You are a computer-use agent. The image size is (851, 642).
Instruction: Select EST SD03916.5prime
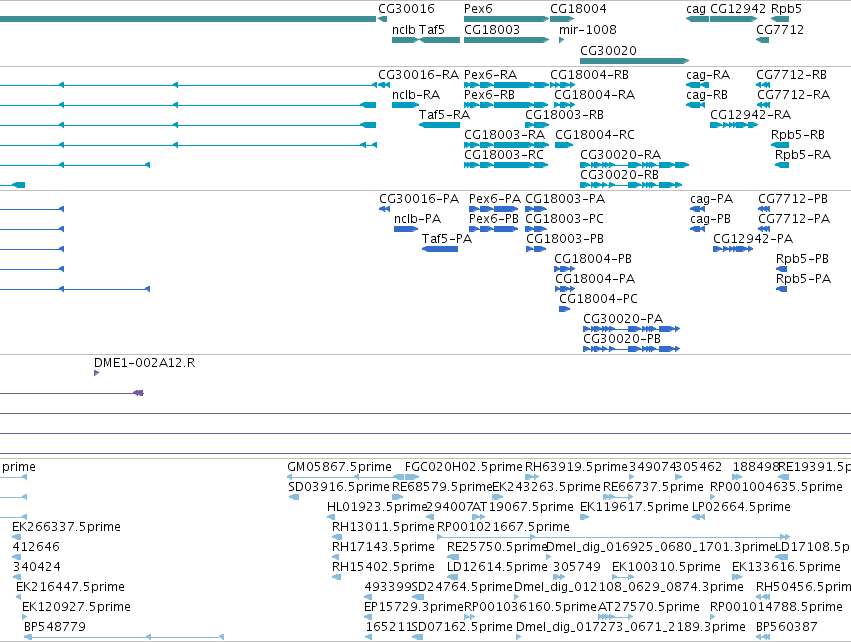pyautogui.click(x=294, y=497)
